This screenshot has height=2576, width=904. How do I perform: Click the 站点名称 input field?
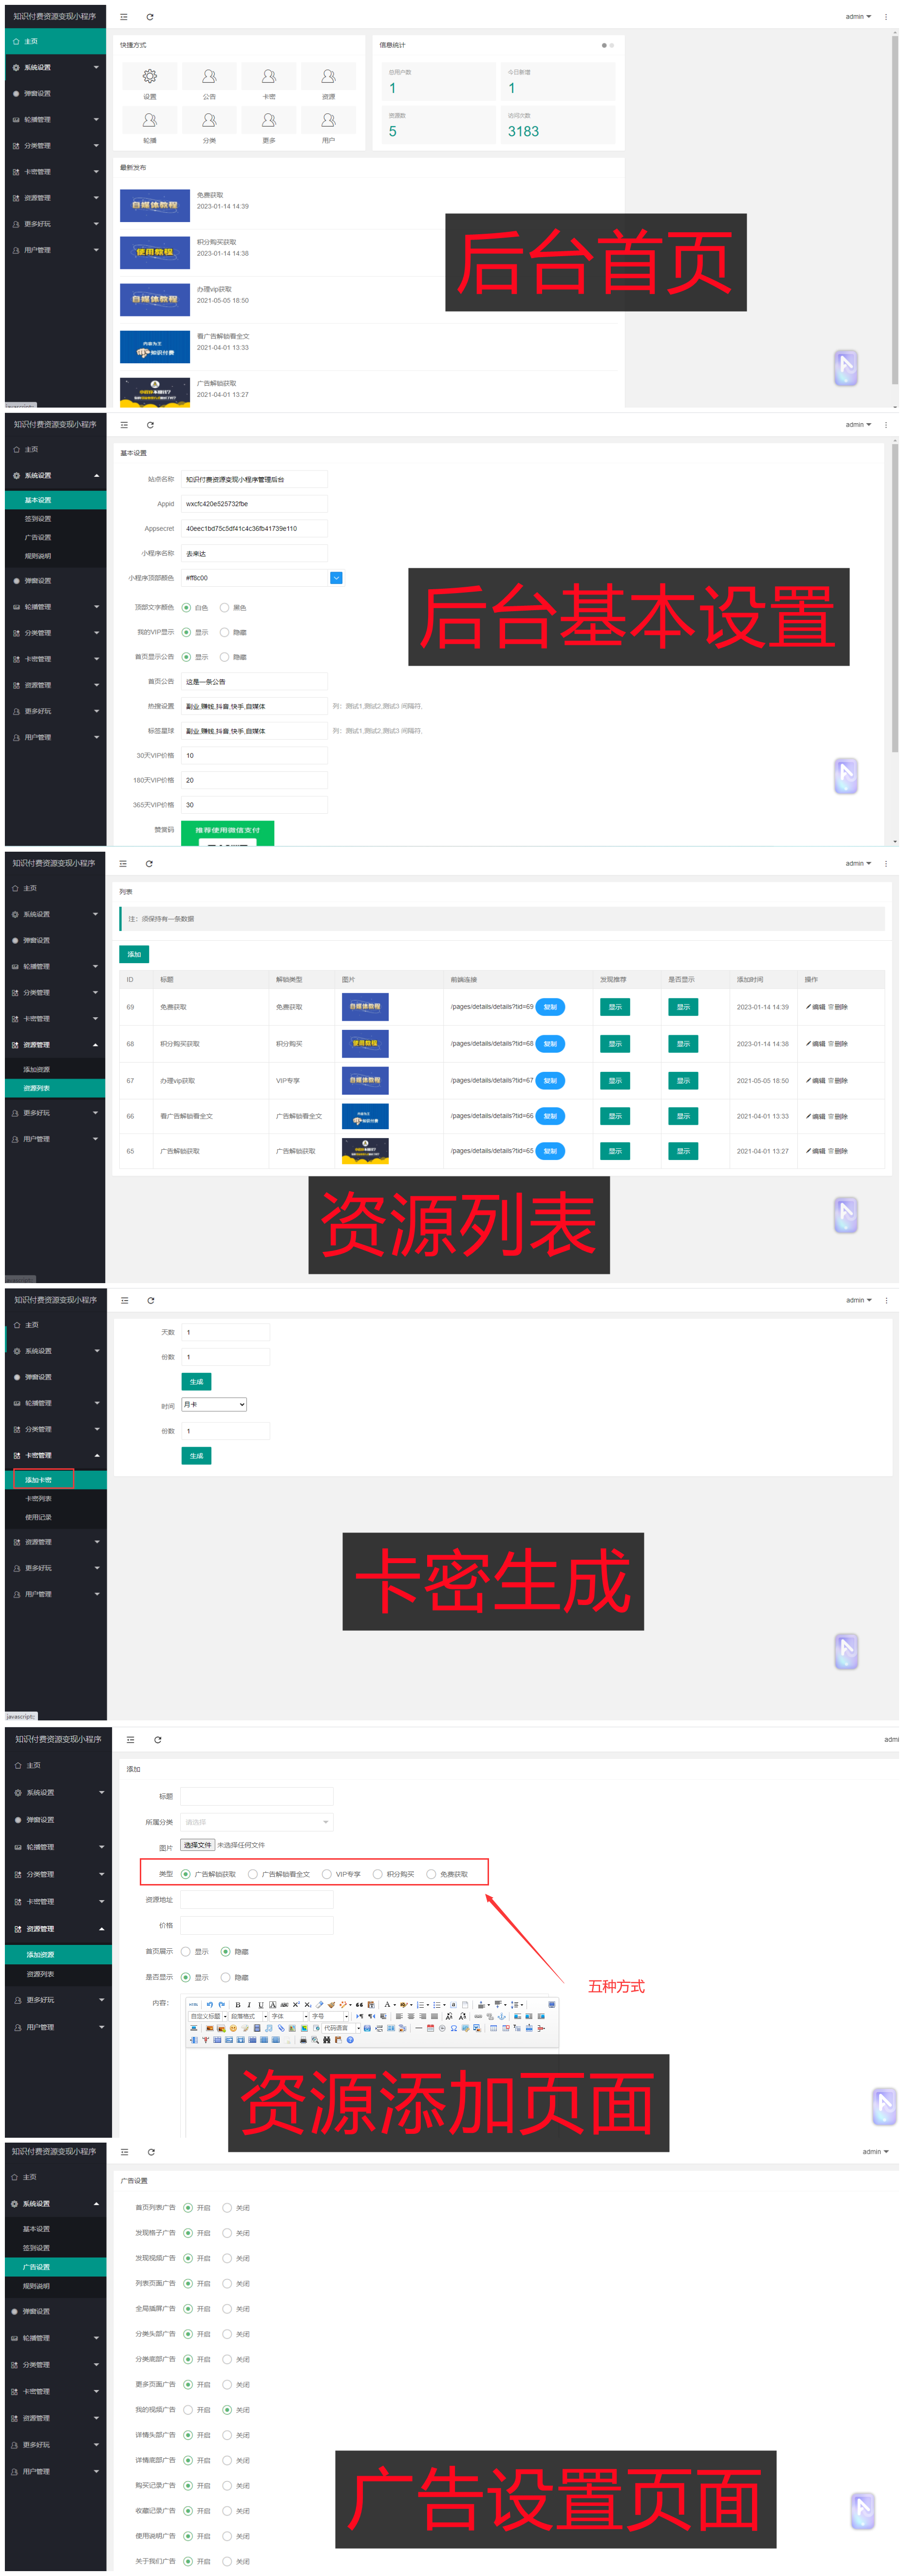pos(254,480)
